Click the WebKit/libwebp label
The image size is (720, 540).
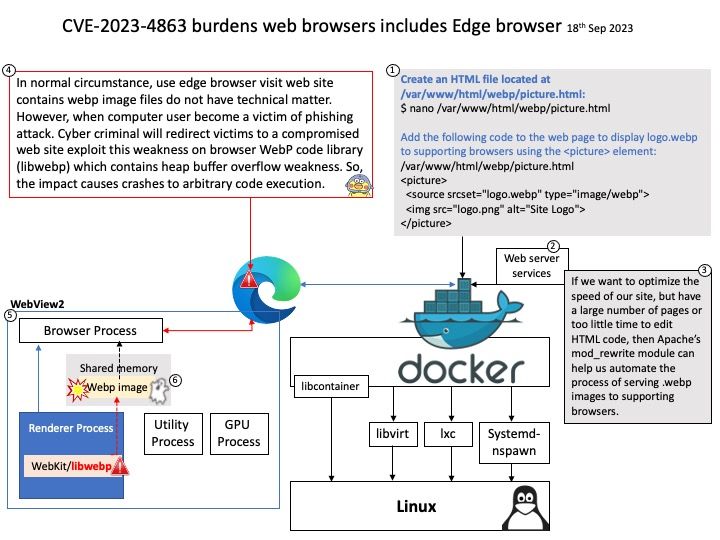click(x=71, y=466)
